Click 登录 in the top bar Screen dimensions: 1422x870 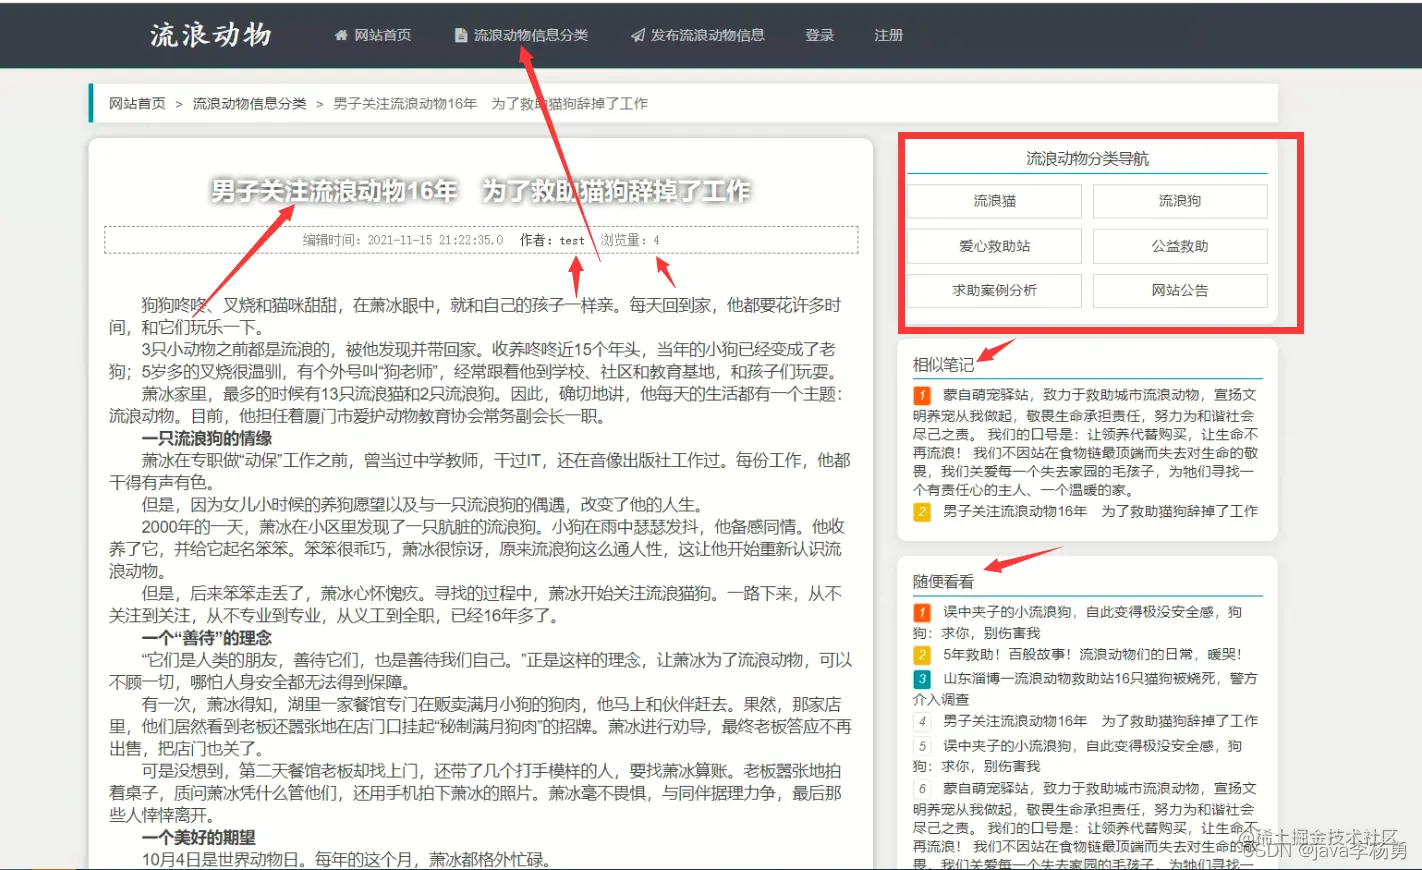tap(820, 35)
